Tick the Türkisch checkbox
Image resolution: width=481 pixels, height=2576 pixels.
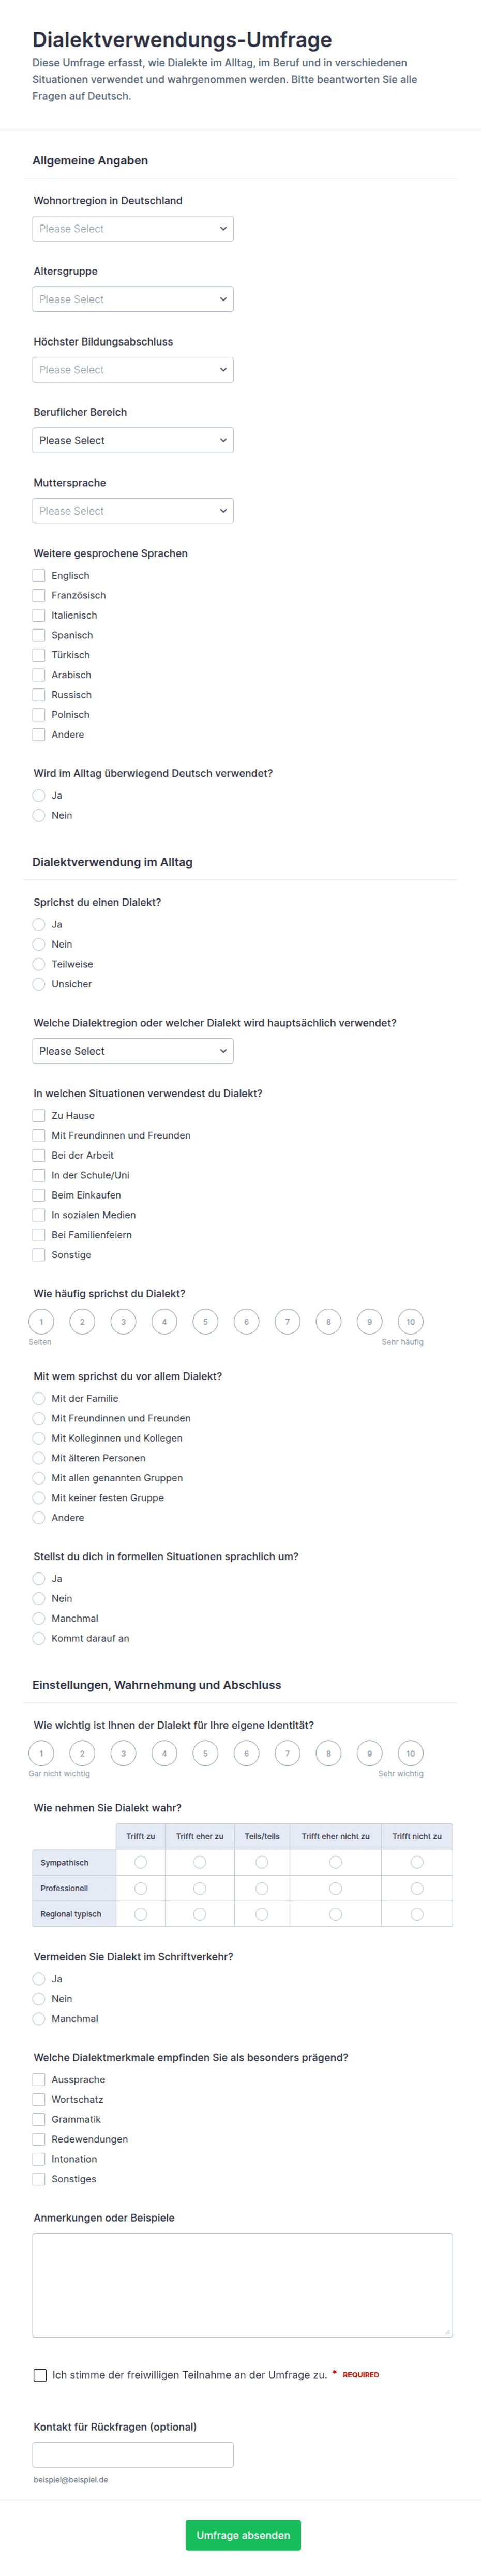tap(39, 655)
